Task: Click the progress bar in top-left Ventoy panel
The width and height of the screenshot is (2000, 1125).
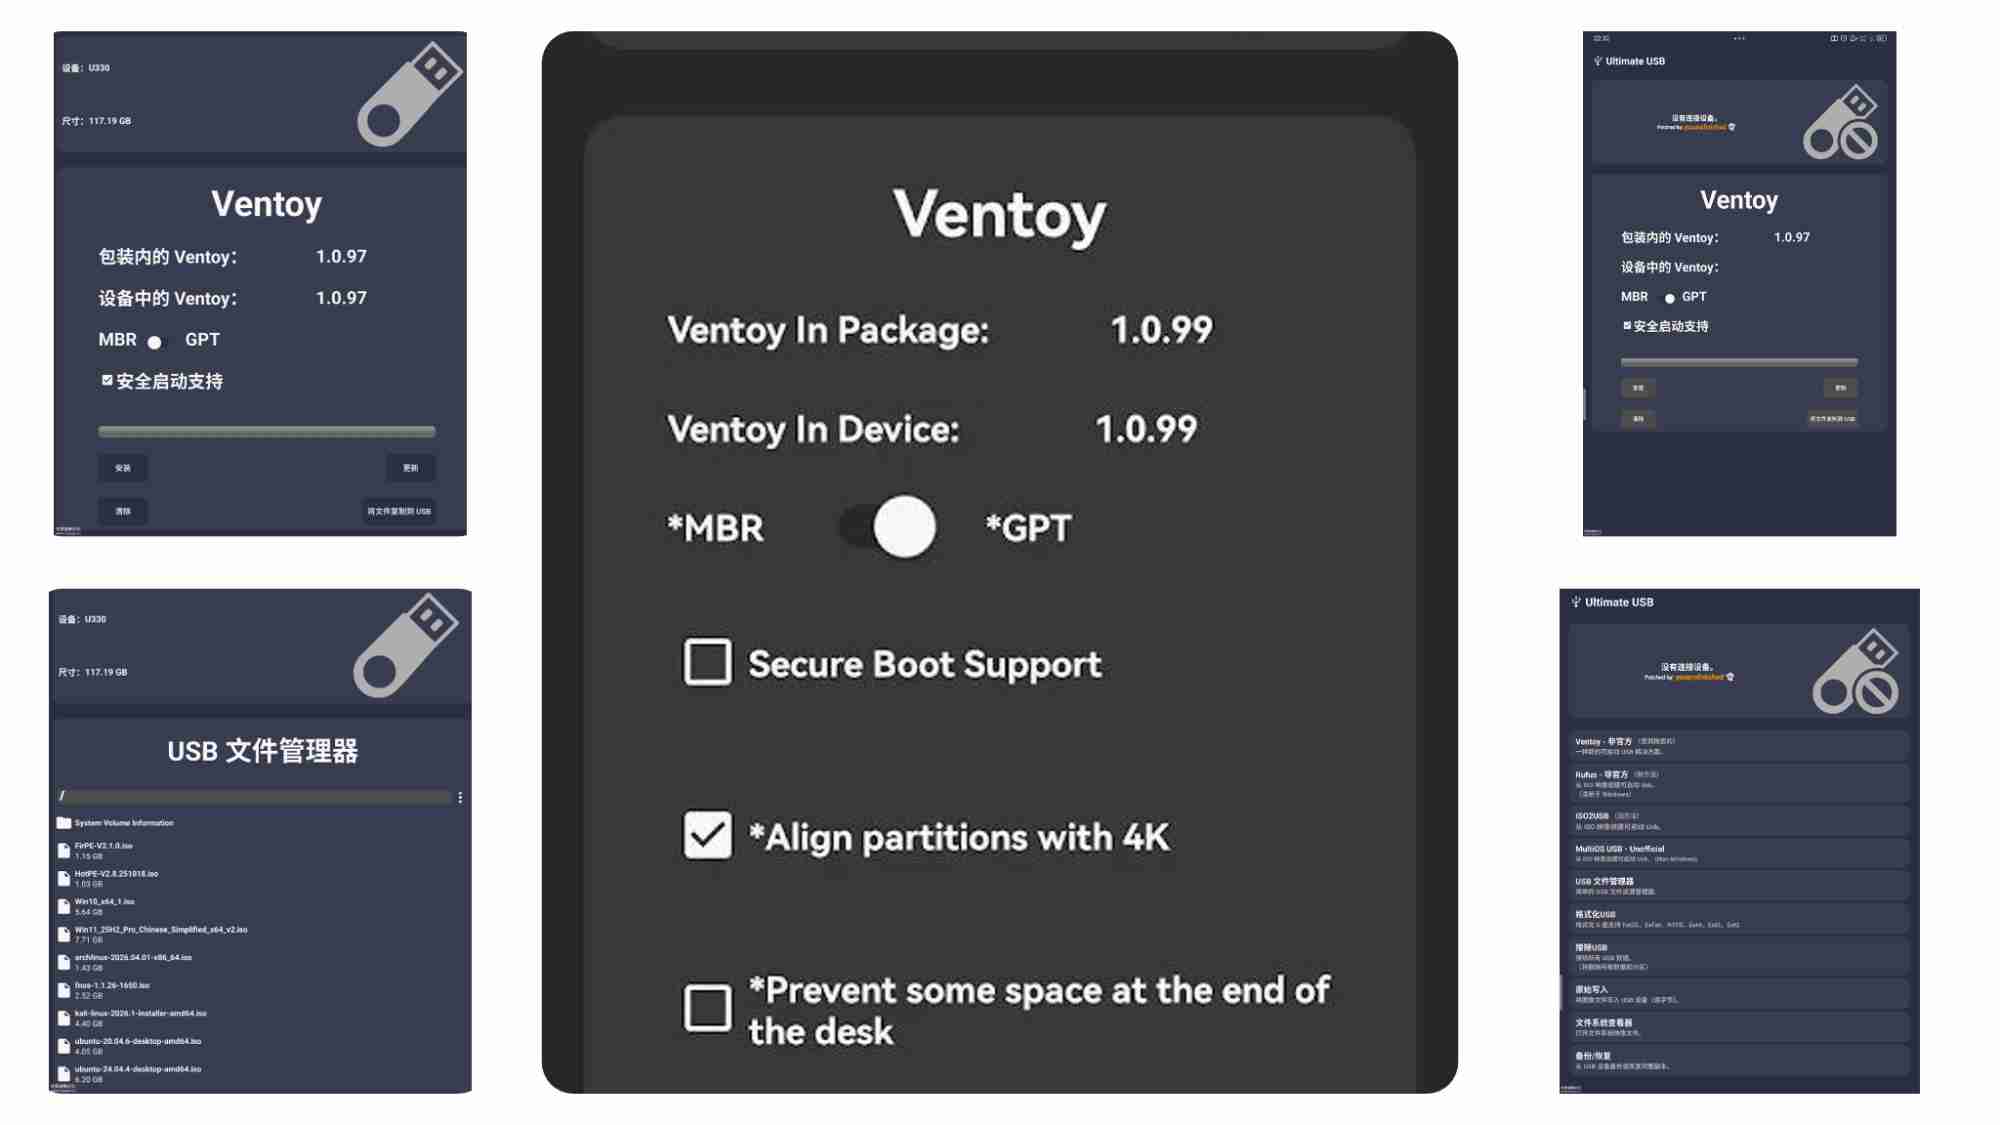Action: 267,432
